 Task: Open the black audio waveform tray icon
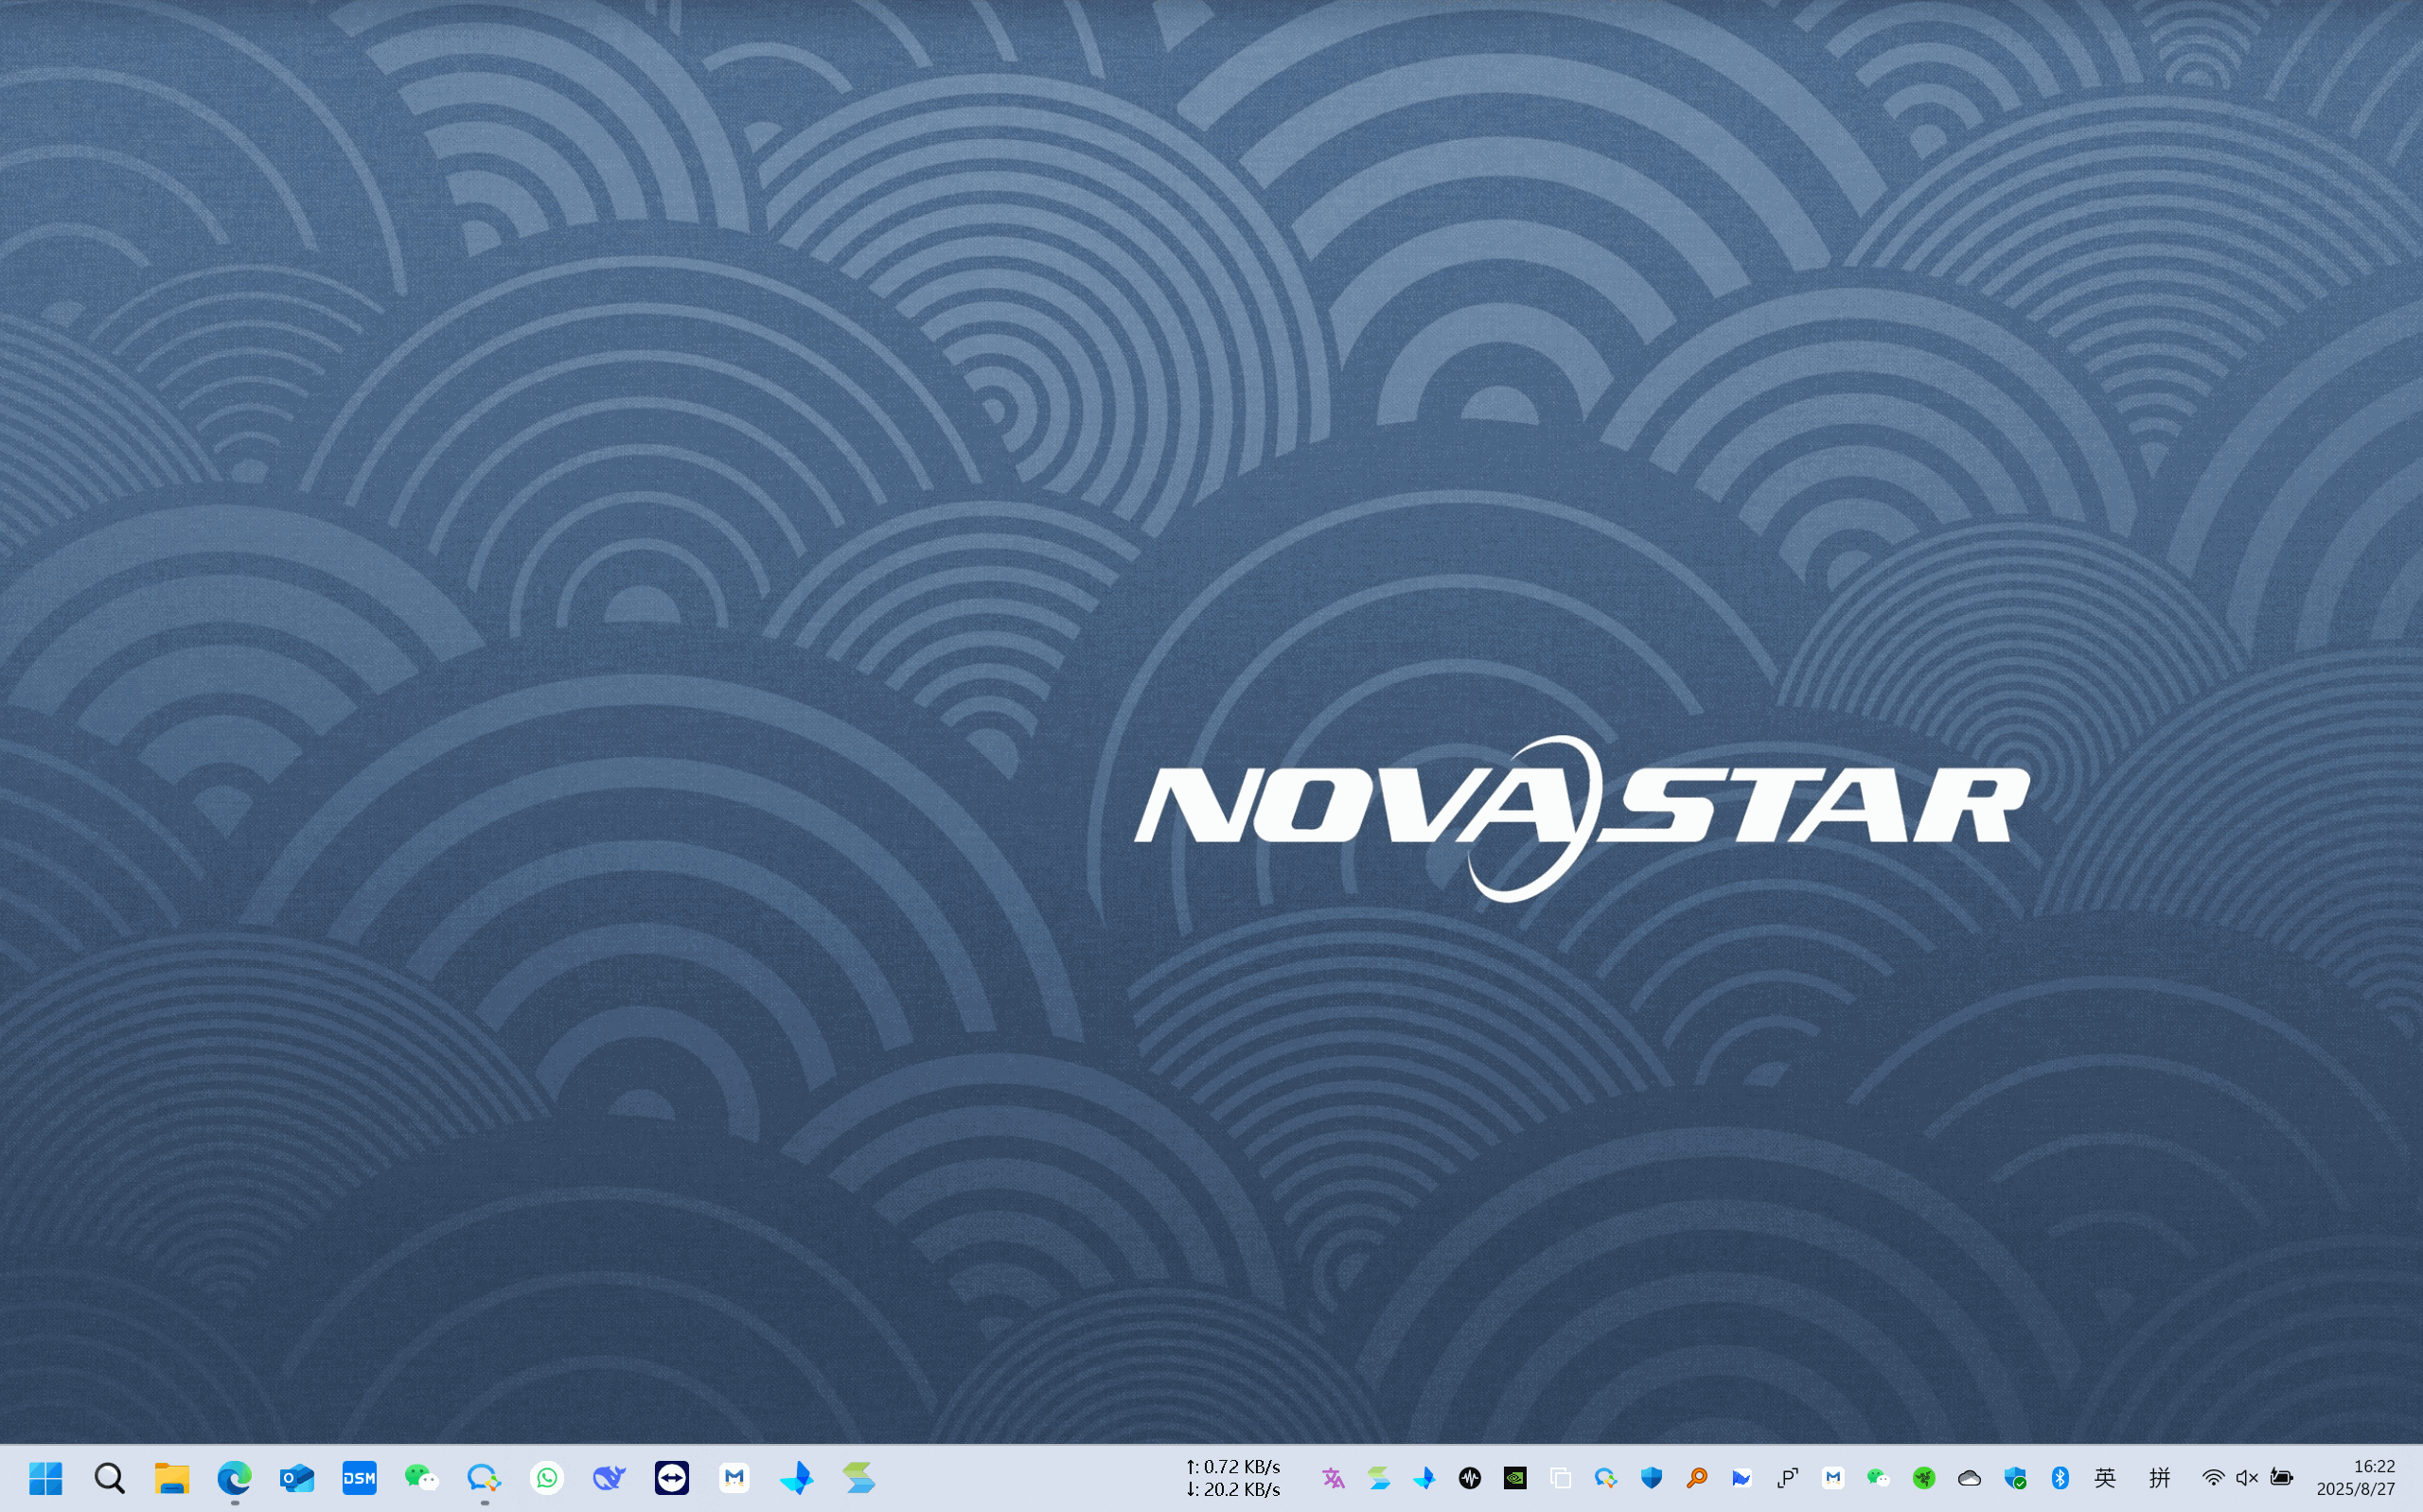[1470, 1478]
